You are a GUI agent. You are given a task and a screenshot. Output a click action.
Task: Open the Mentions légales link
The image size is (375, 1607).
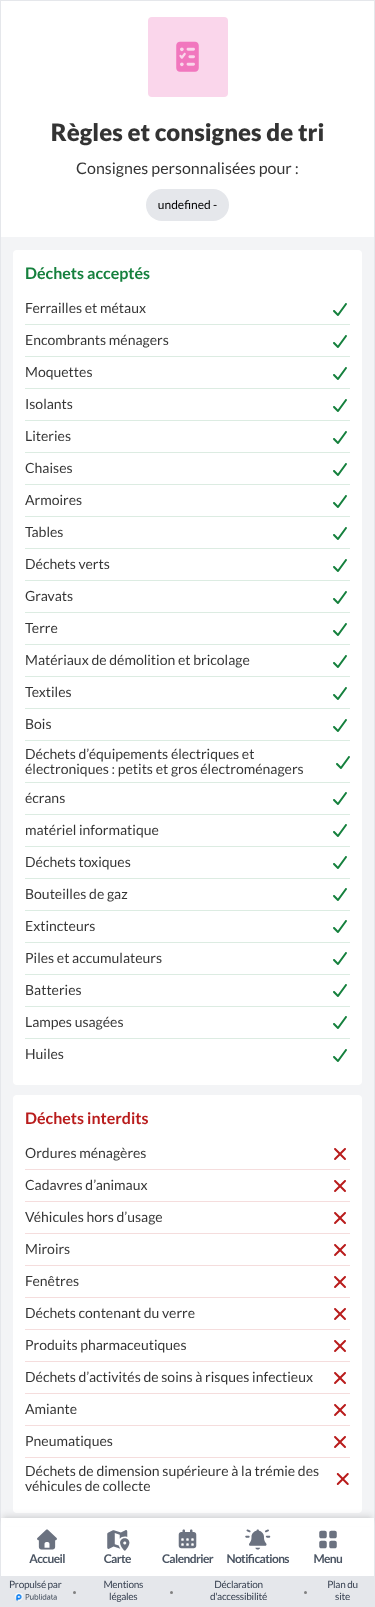click(x=124, y=1590)
